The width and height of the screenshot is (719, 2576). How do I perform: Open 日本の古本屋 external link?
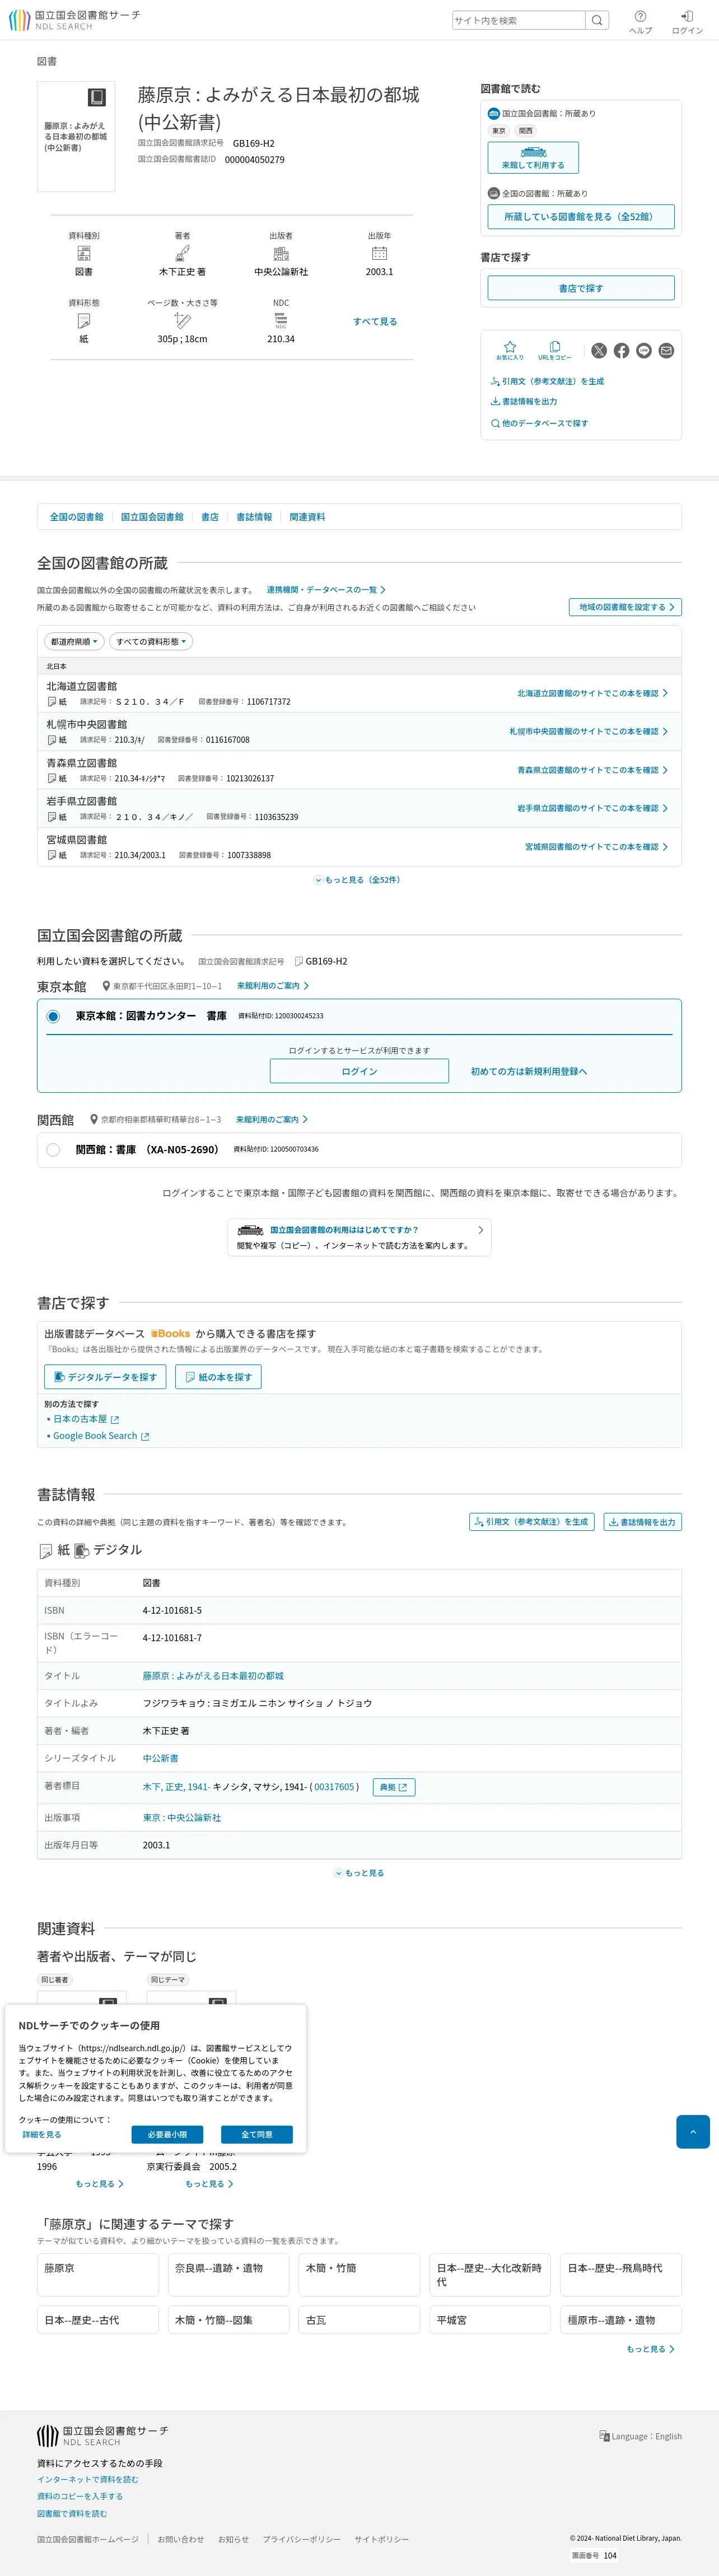pyautogui.click(x=86, y=1419)
